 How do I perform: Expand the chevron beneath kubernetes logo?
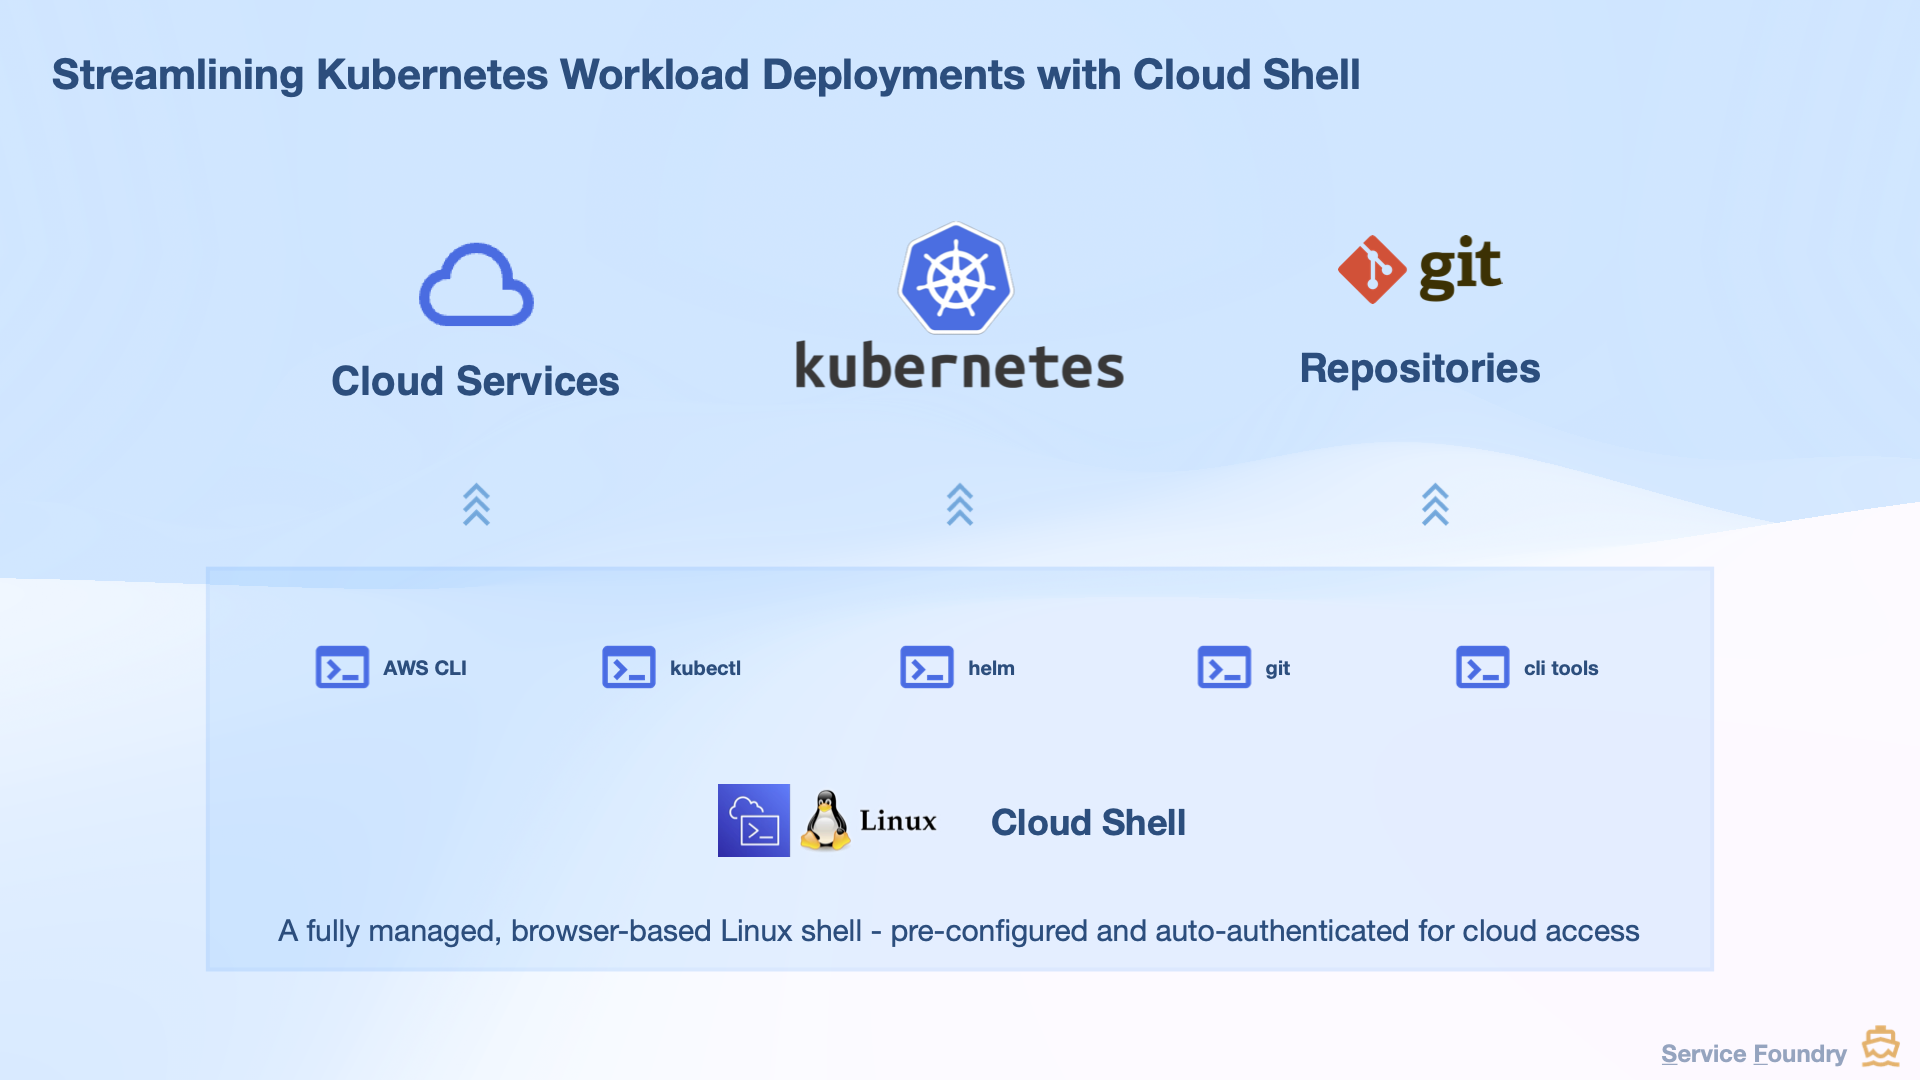959,505
